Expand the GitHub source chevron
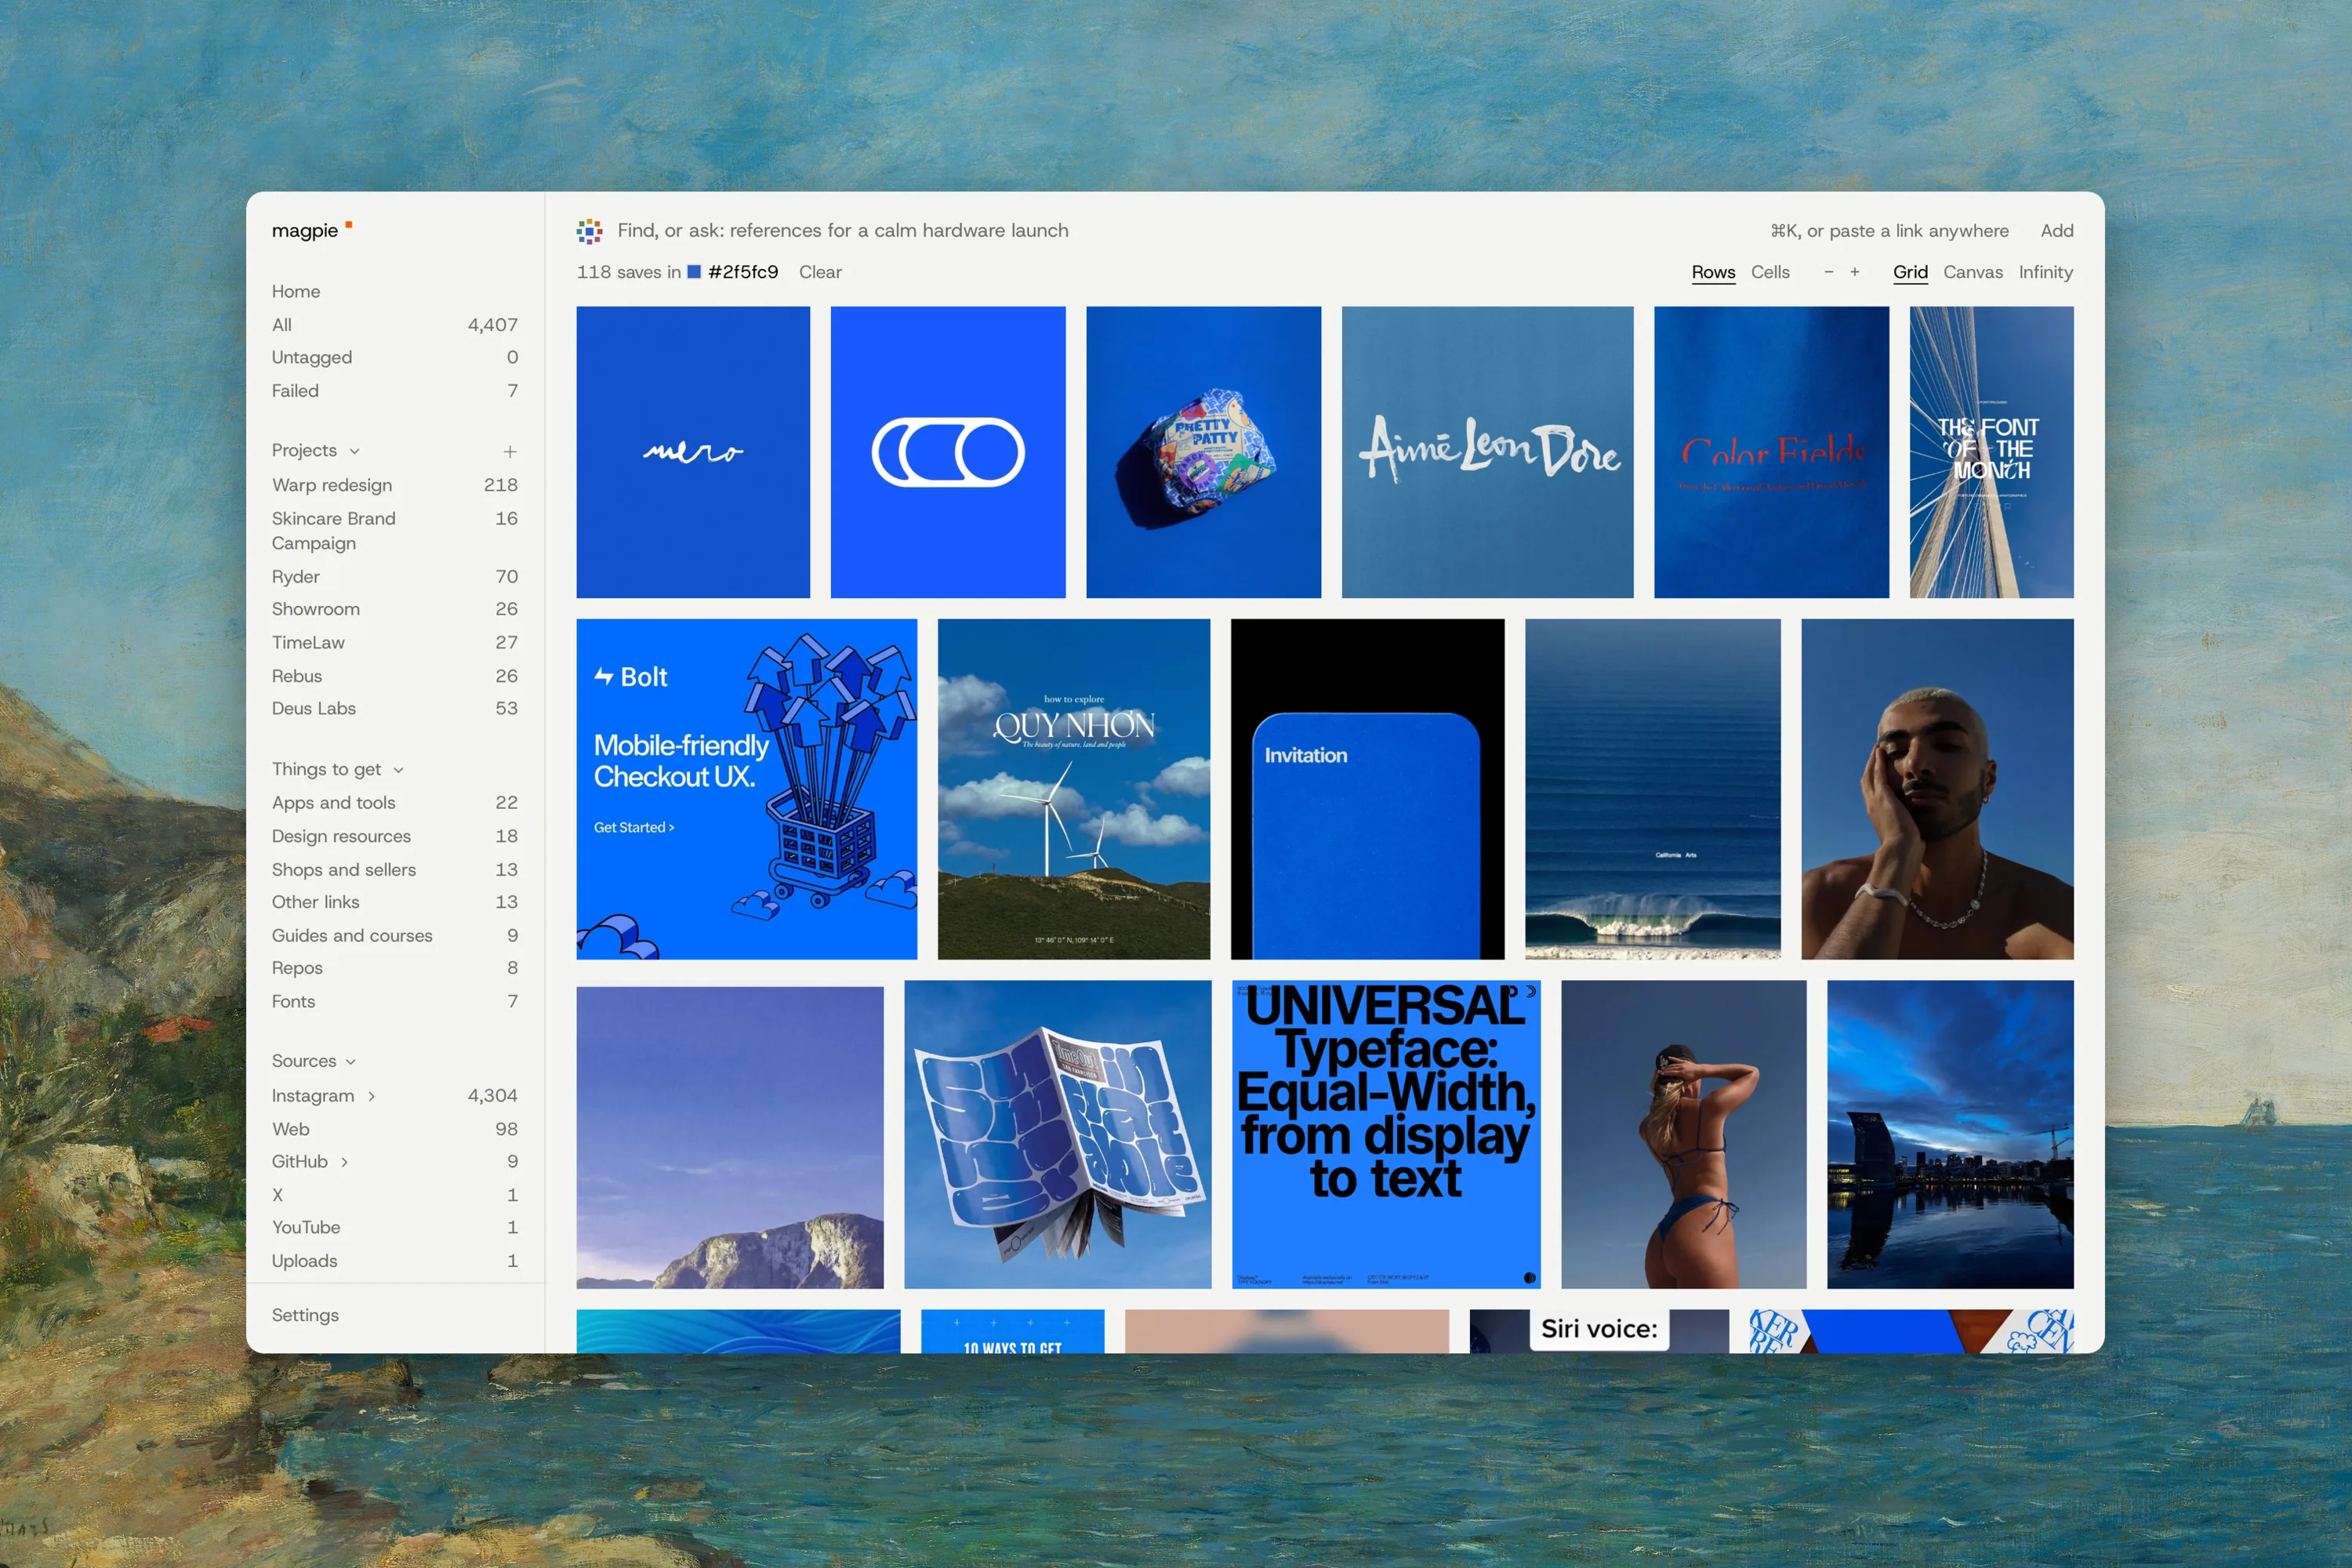 point(344,1162)
